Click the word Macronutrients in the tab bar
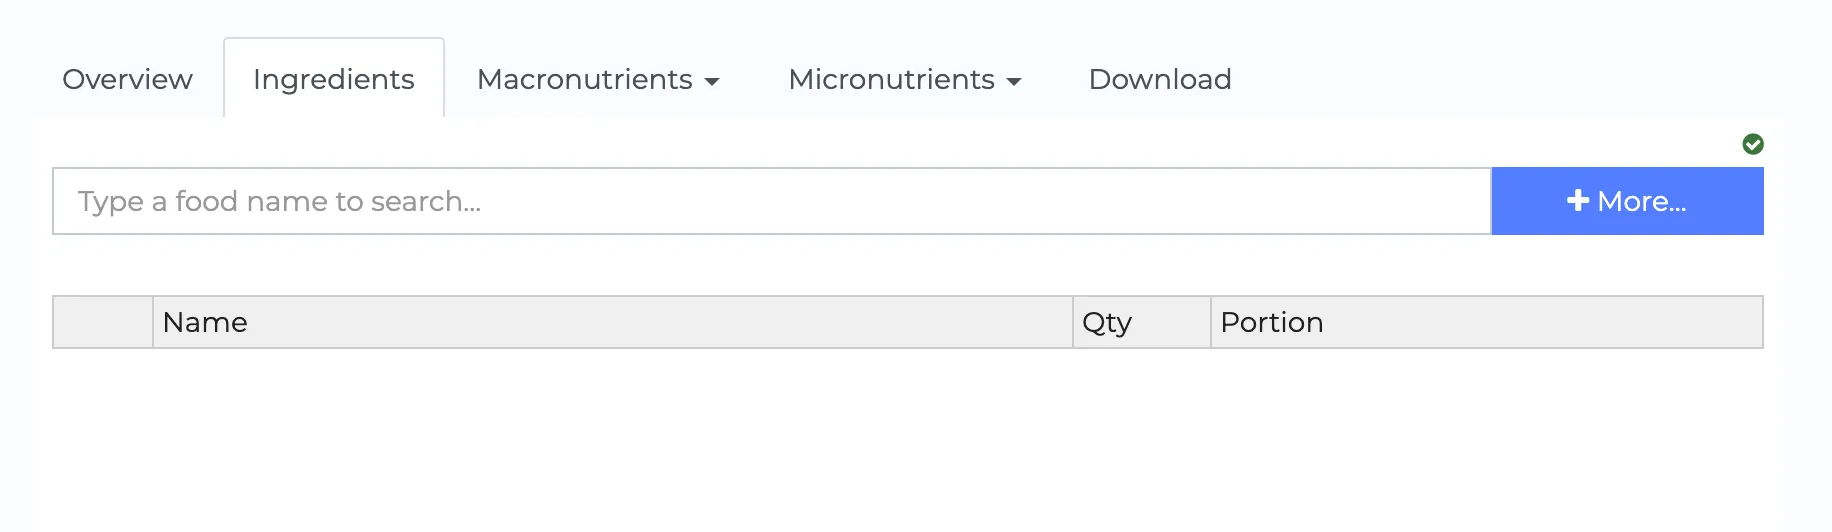Viewport: 1832px width, 532px height. click(x=585, y=79)
